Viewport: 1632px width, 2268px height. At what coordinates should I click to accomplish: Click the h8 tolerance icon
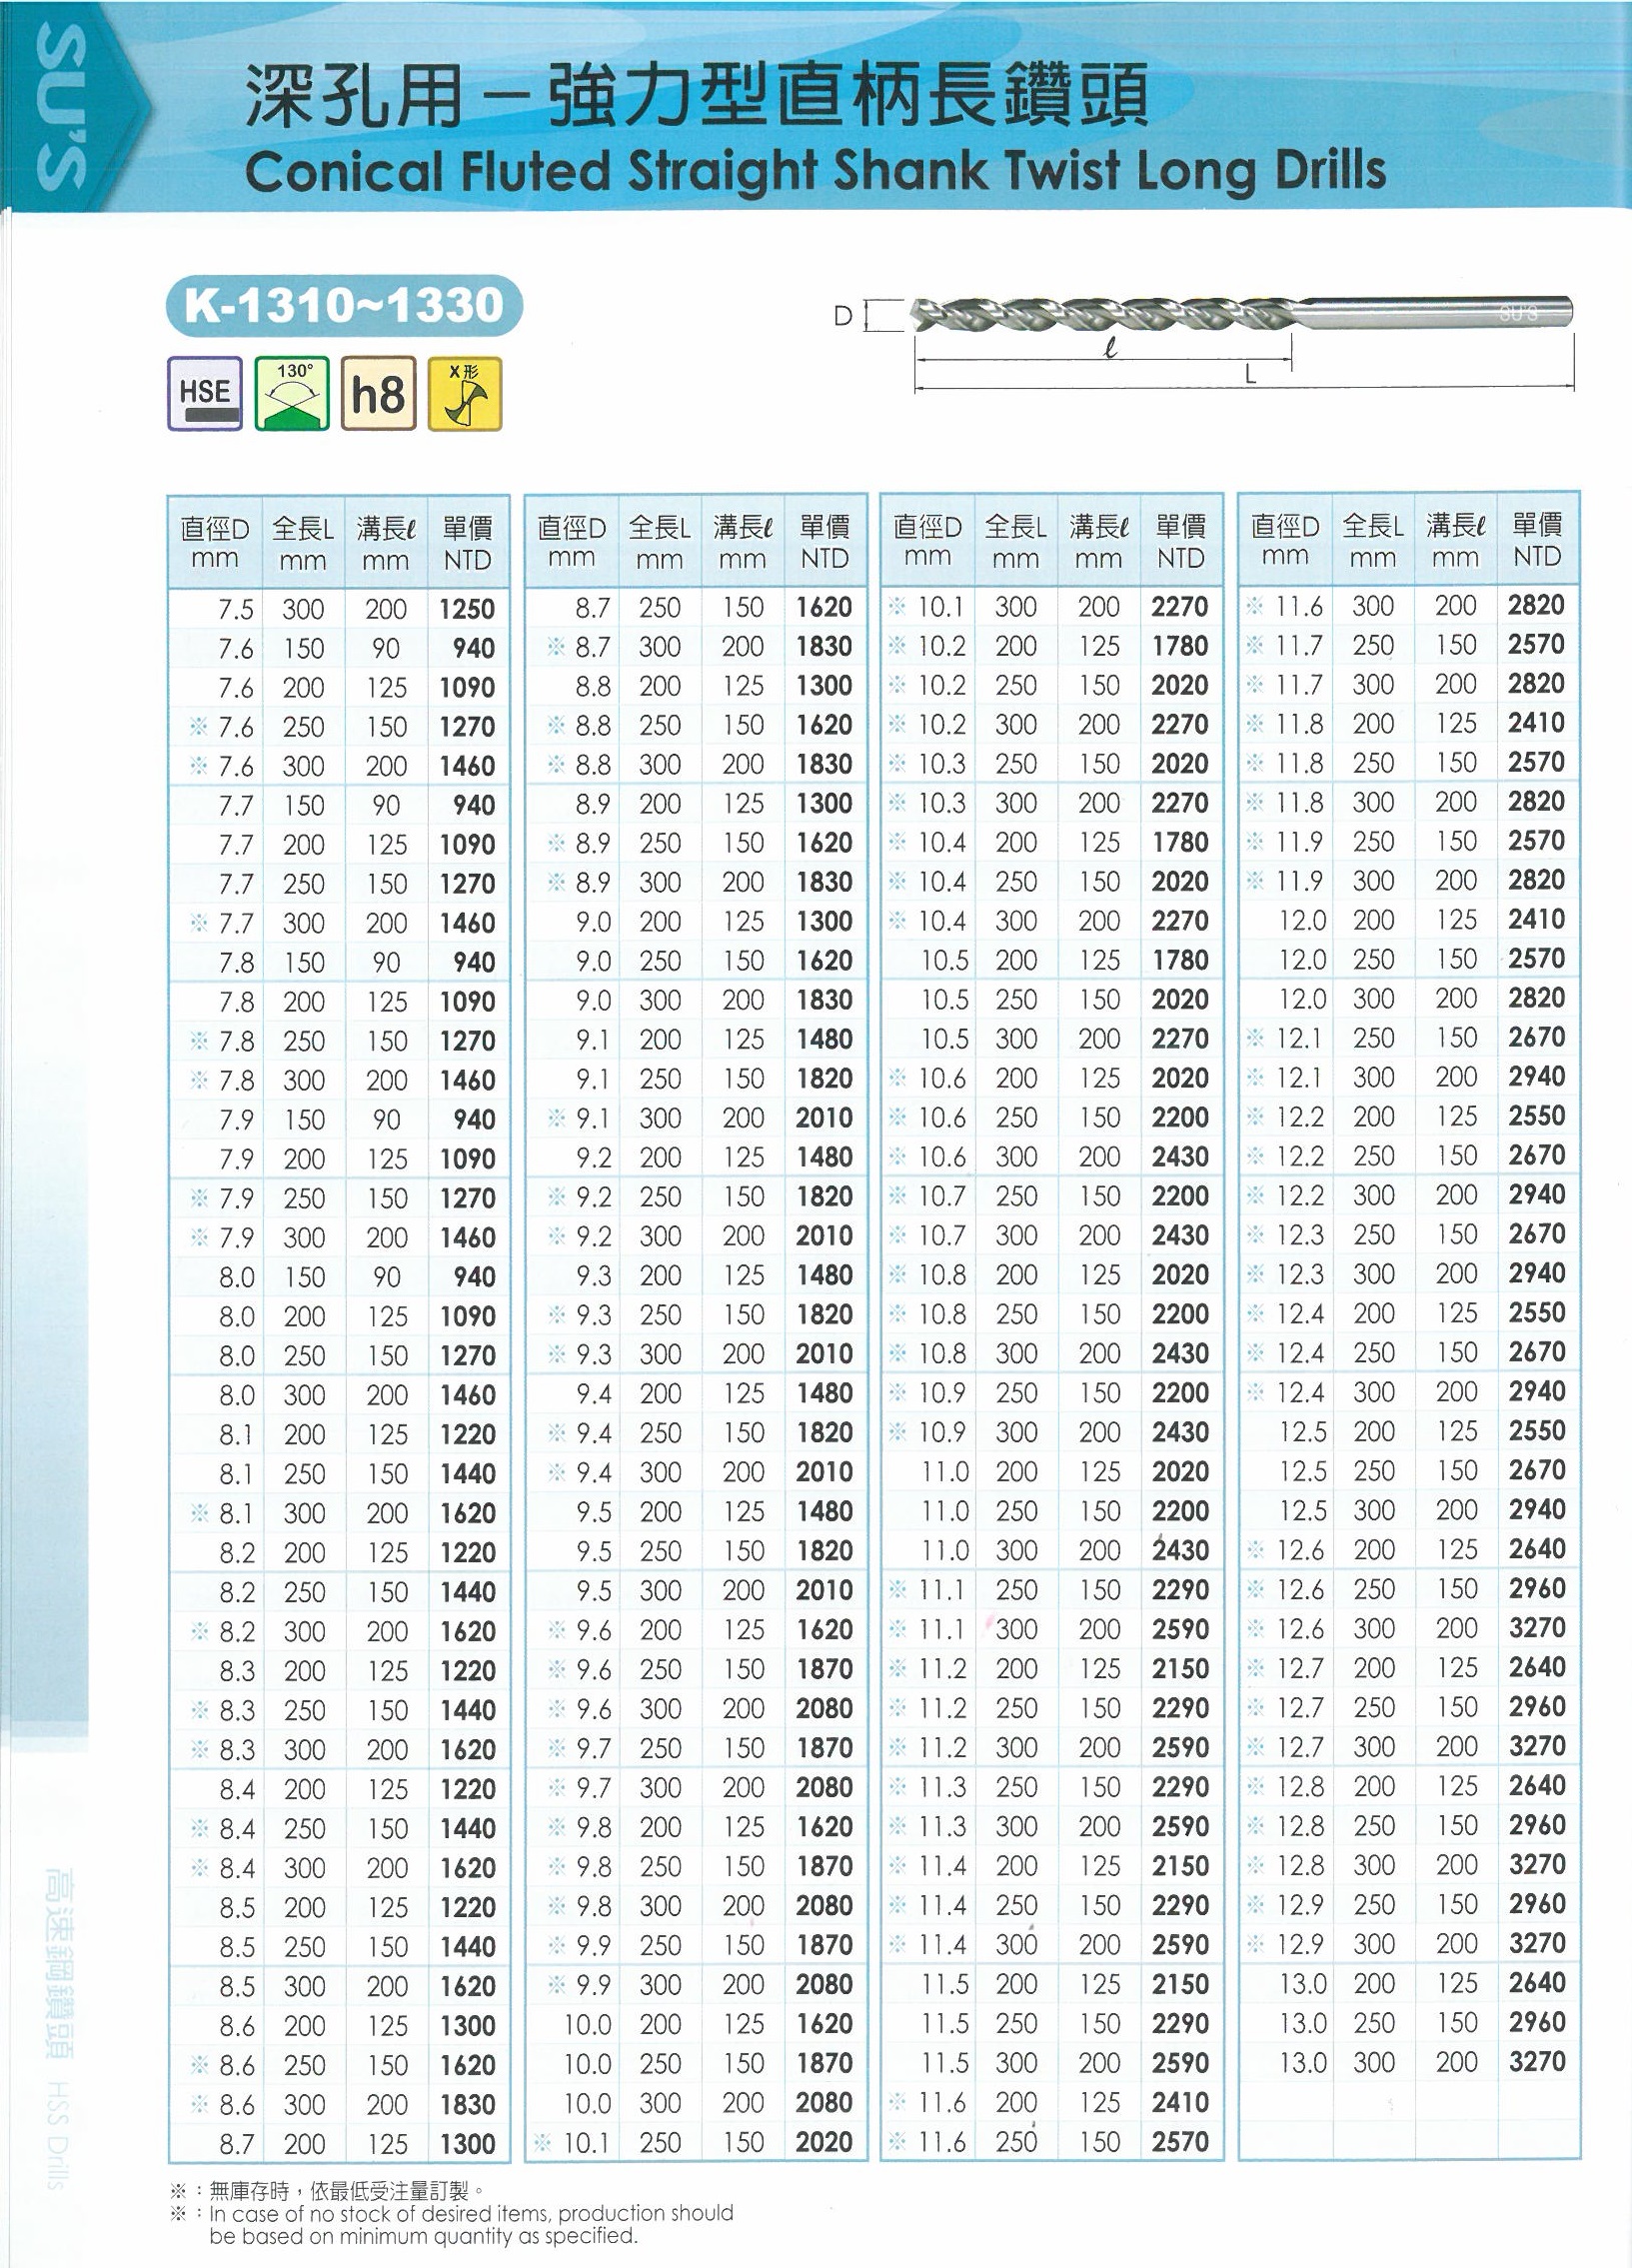[x=378, y=393]
